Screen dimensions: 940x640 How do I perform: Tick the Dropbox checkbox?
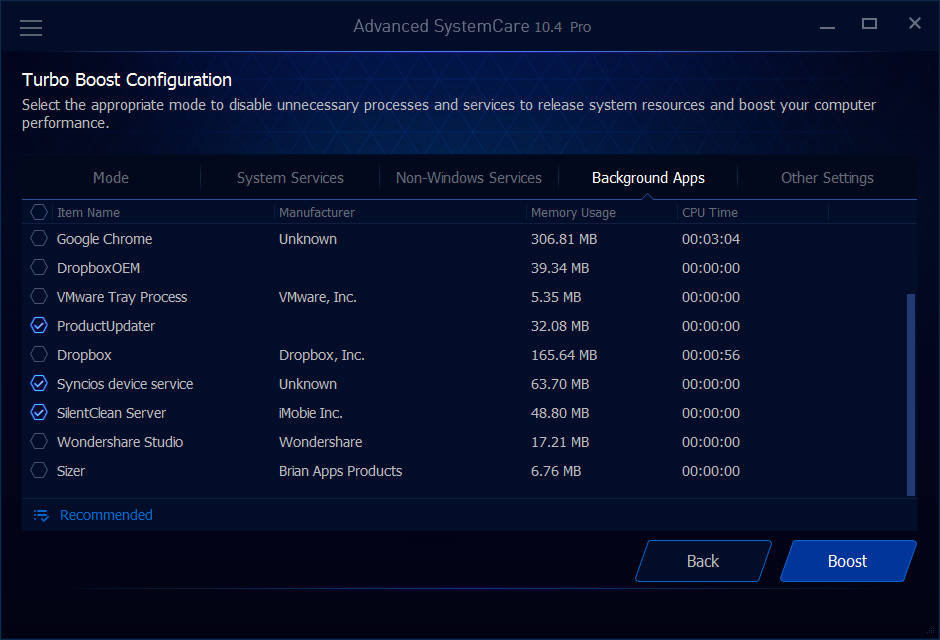coord(39,354)
